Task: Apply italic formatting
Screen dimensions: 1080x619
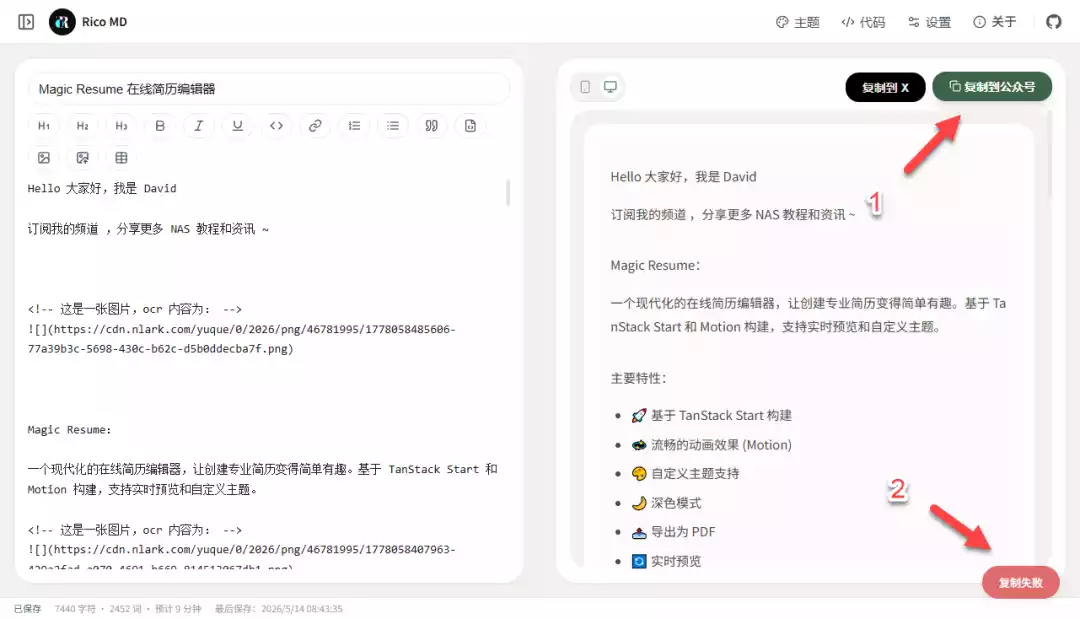Action: [x=198, y=126]
